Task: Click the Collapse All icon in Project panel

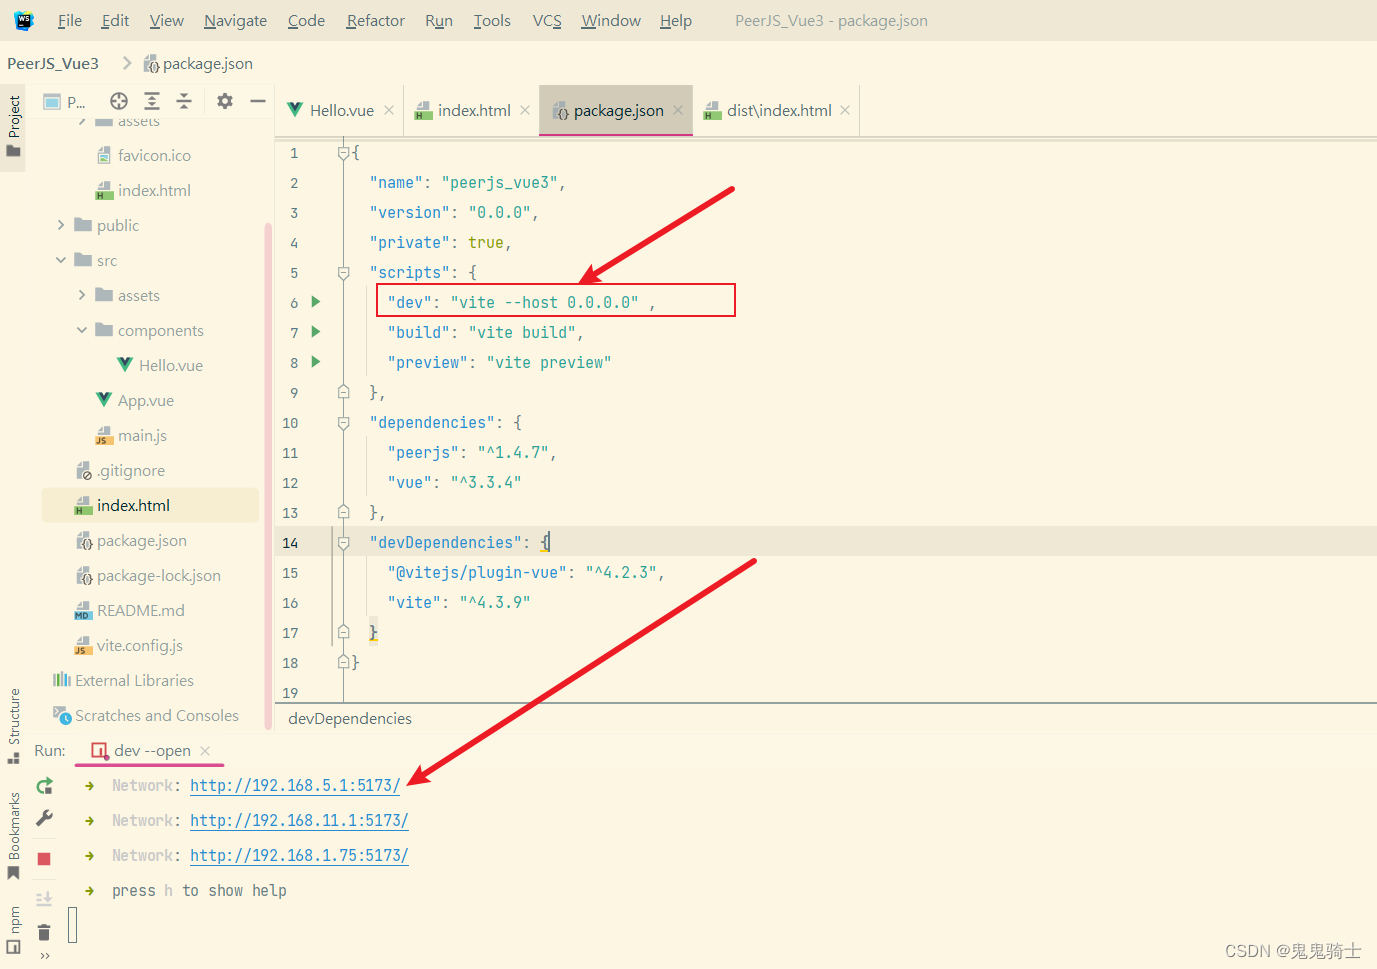Action: click(x=184, y=101)
